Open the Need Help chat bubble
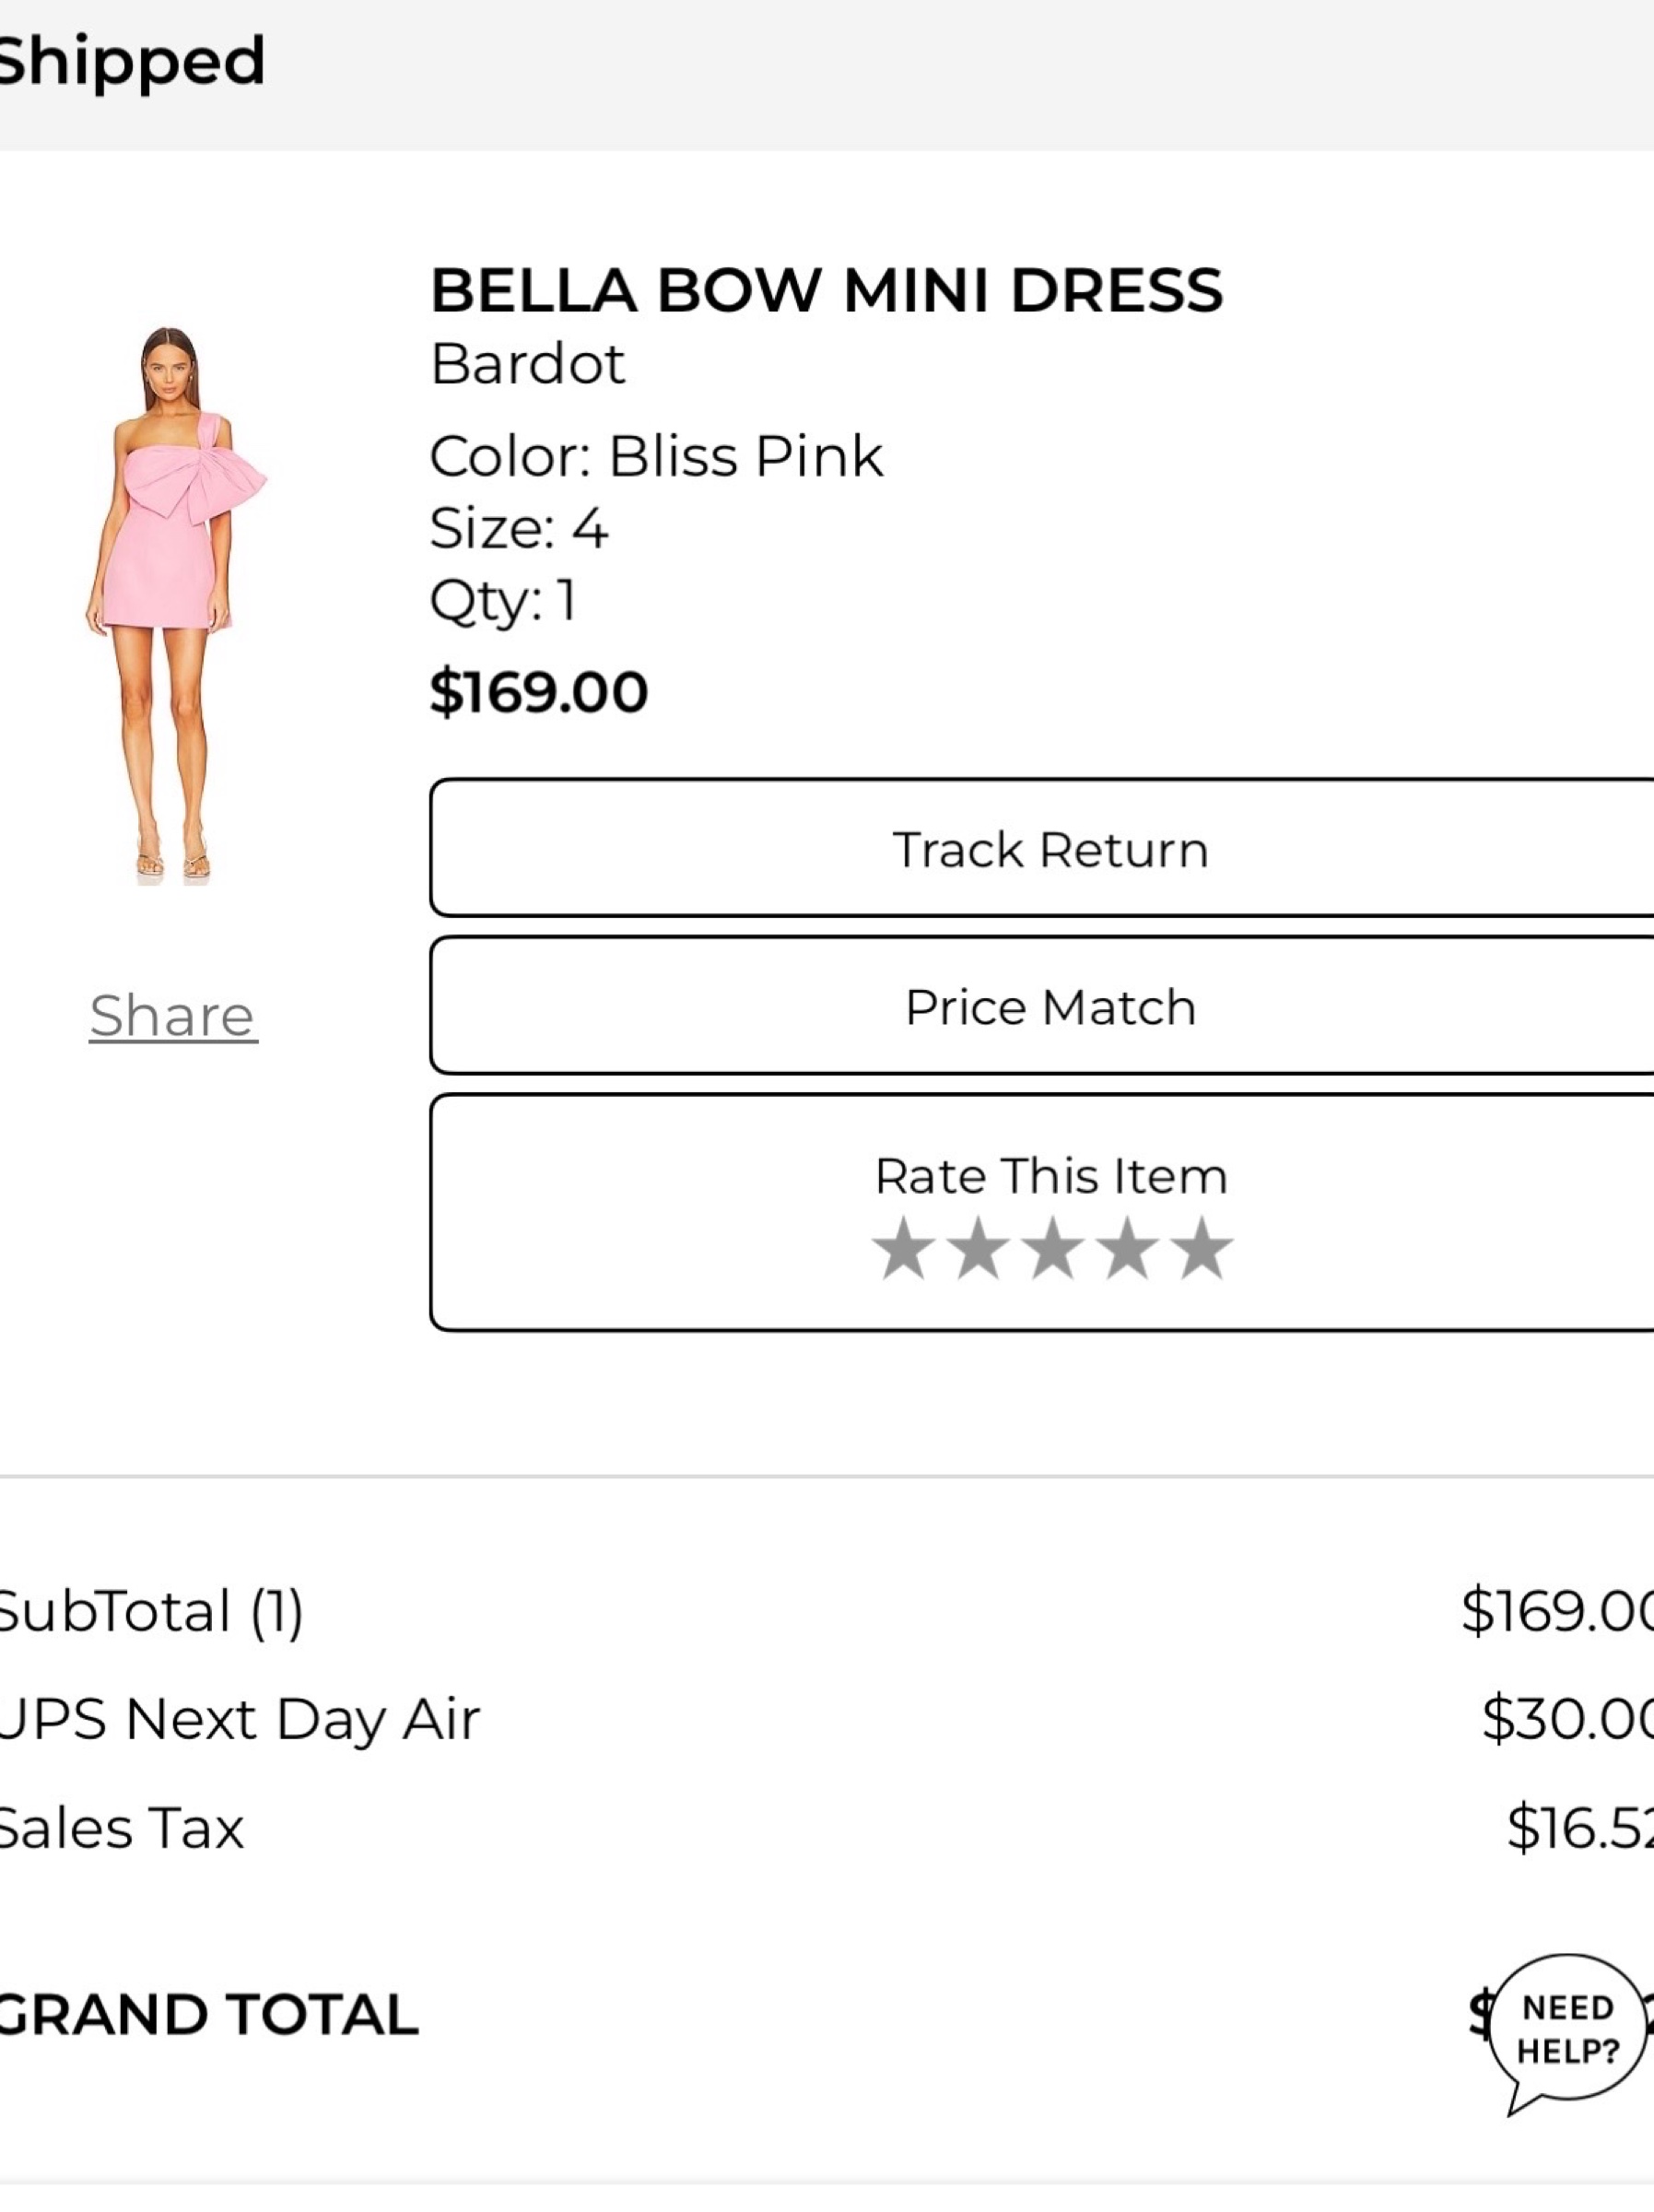Image resolution: width=1654 pixels, height=2212 pixels. tap(1567, 2032)
